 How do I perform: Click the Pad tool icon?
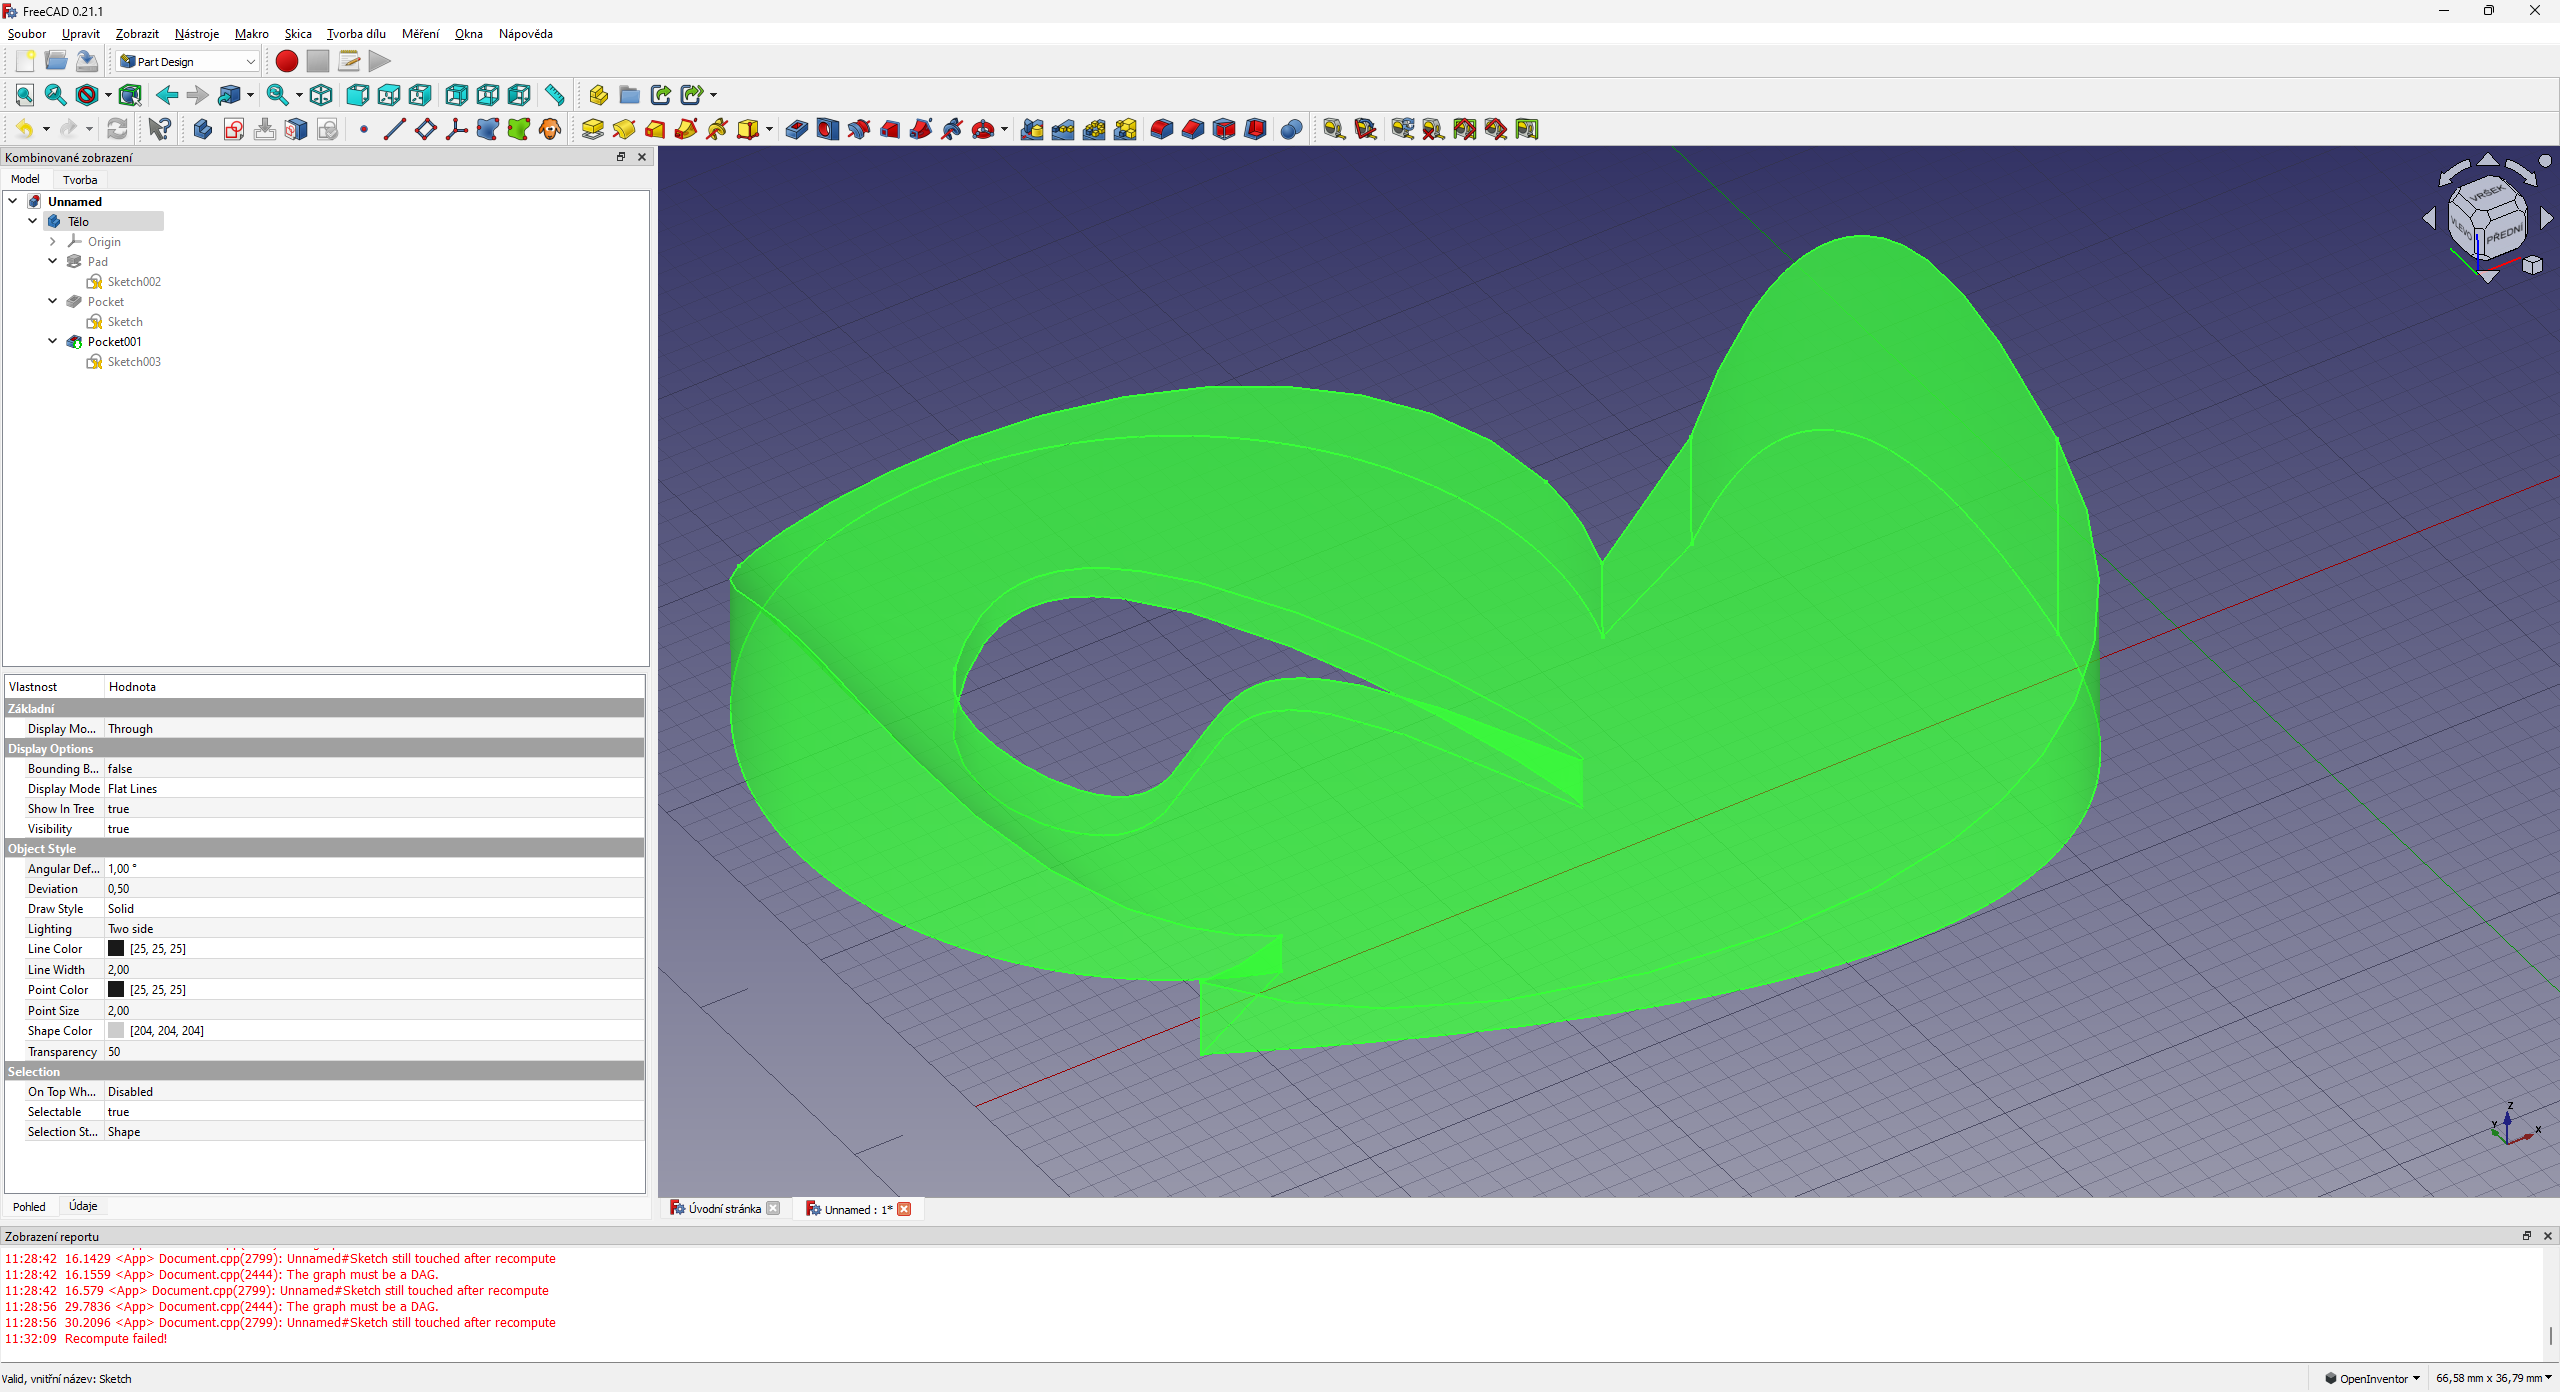[592, 129]
